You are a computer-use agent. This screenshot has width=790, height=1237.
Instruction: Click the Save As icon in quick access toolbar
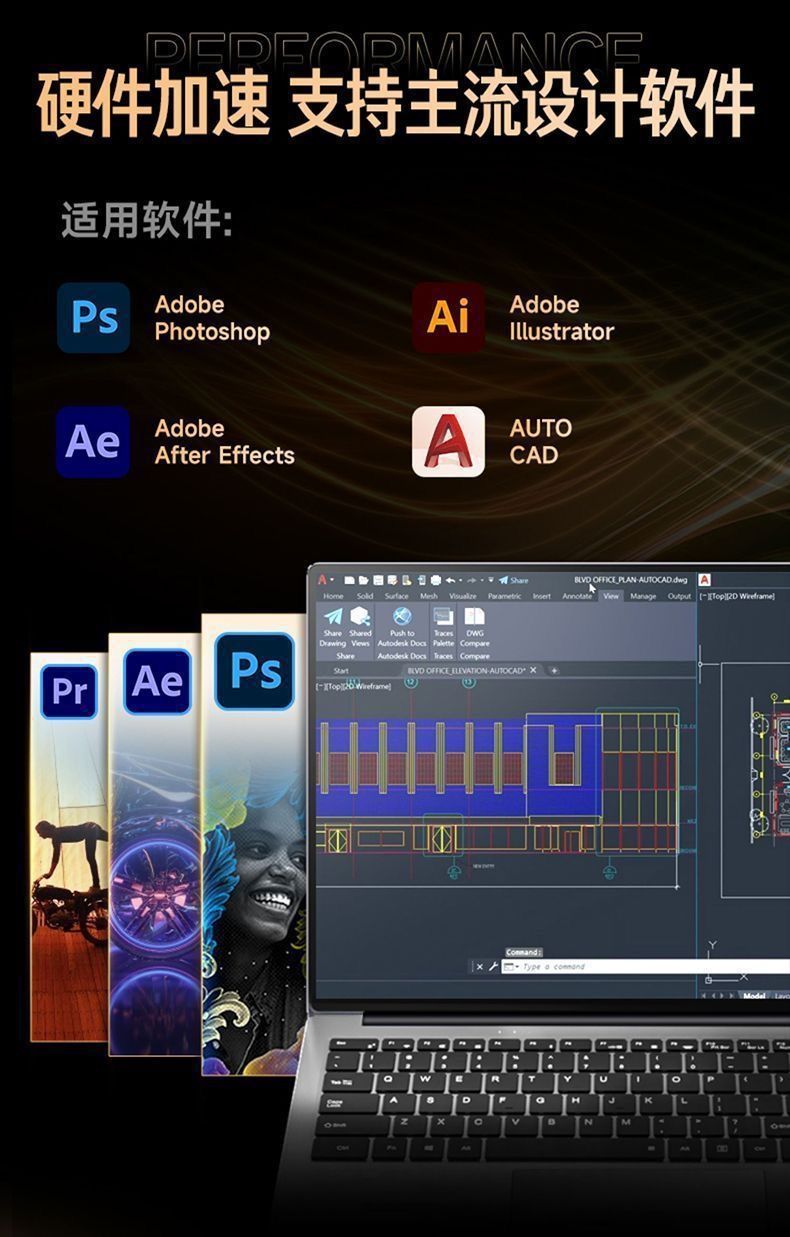coord(392,580)
